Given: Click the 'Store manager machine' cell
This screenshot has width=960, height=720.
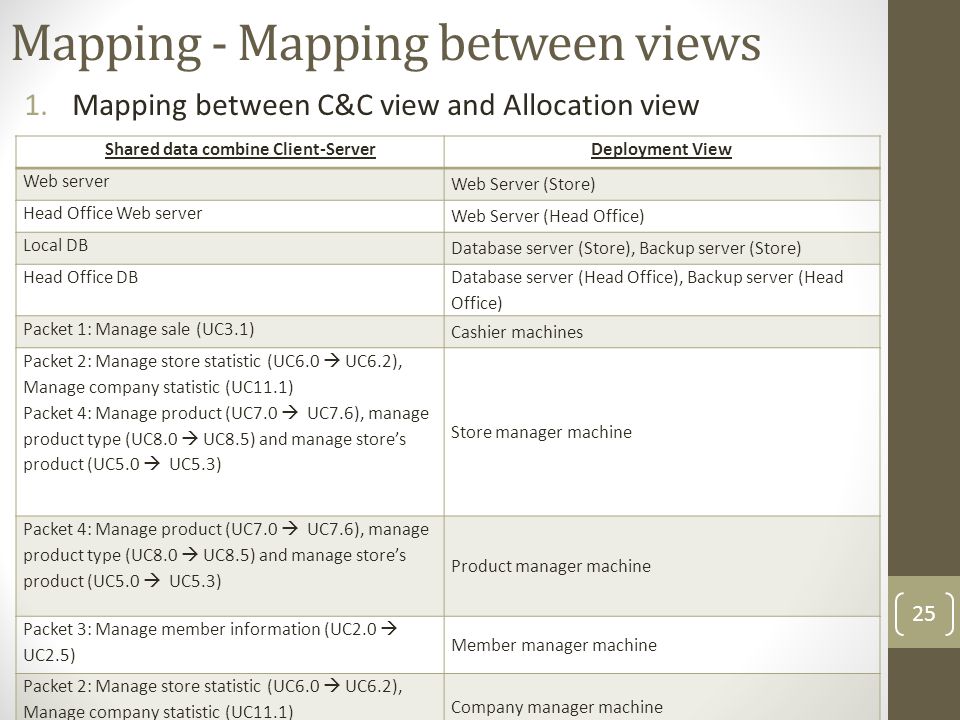Looking at the screenshot, I should pos(662,432).
